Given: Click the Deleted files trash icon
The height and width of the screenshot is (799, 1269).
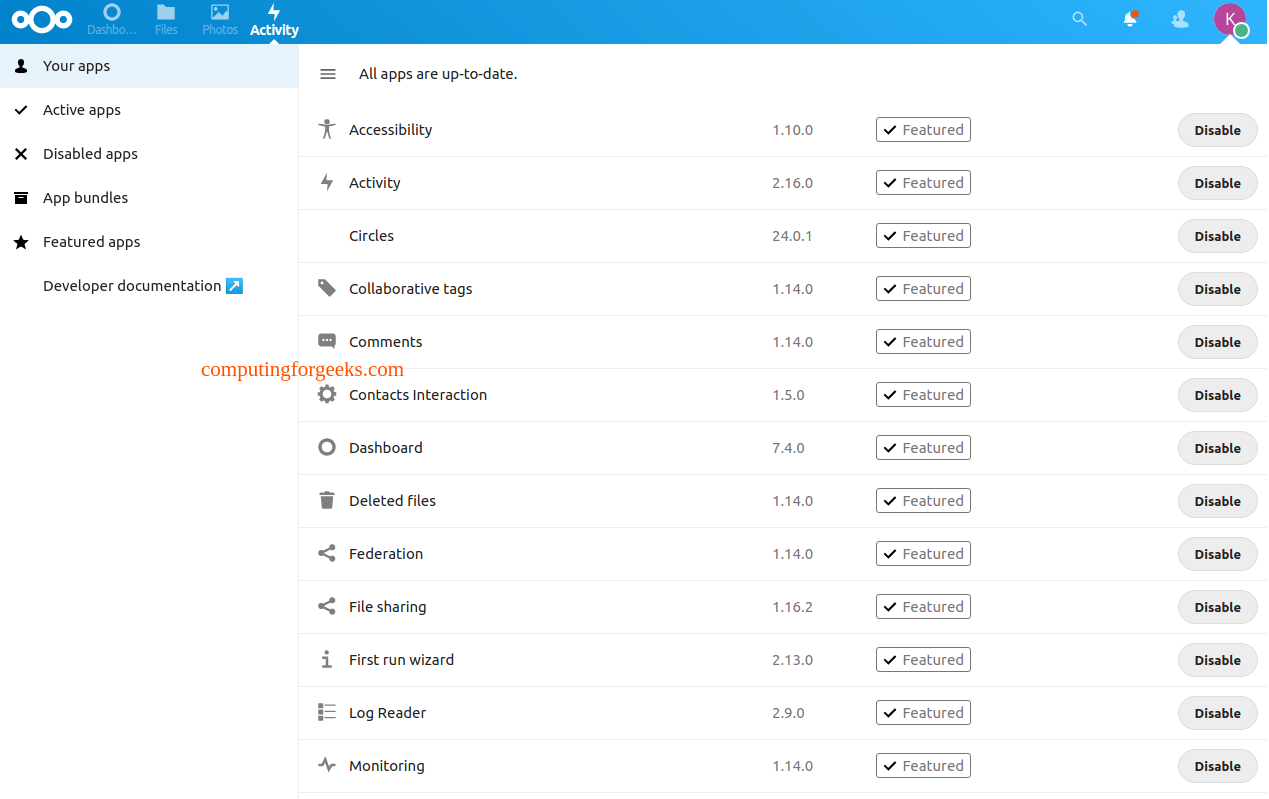Looking at the screenshot, I should (x=326, y=500).
